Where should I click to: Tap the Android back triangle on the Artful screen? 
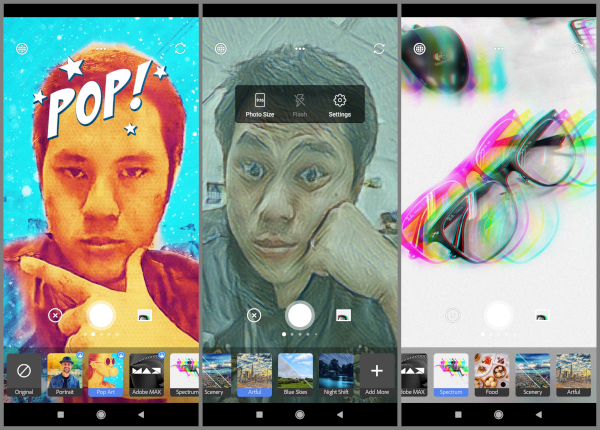tap(340, 414)
